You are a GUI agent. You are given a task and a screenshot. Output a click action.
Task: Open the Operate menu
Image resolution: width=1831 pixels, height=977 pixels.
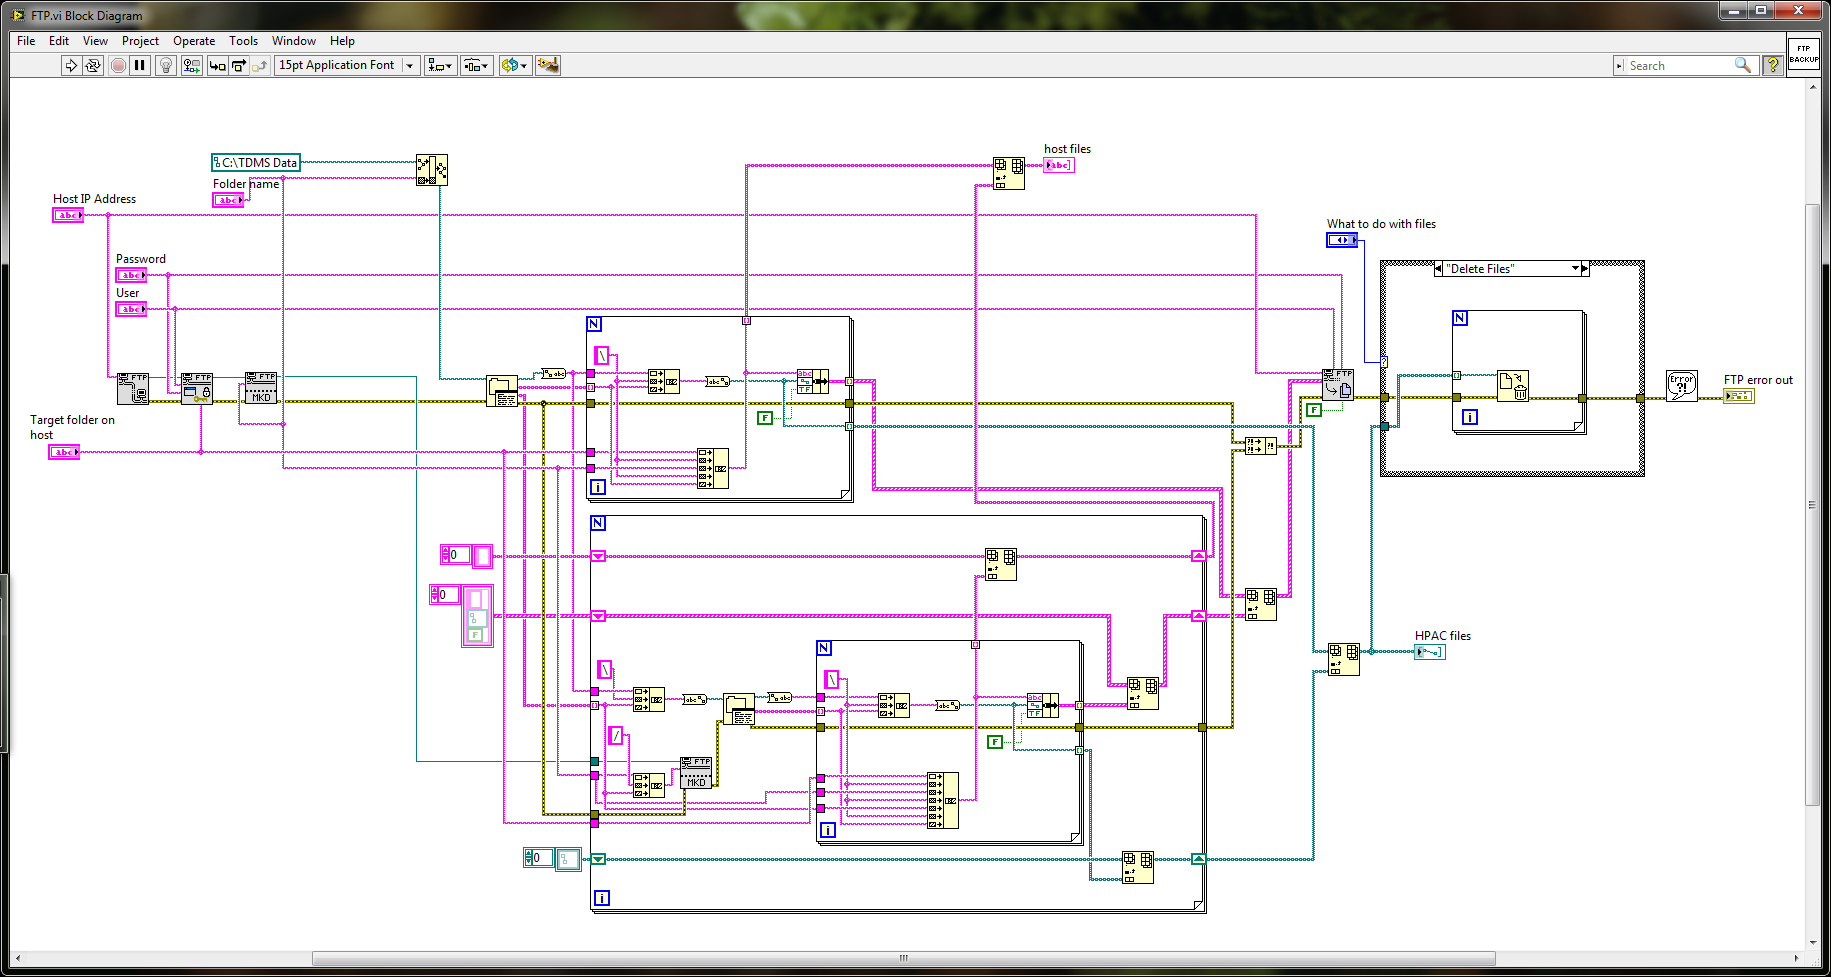click(194, 41)
